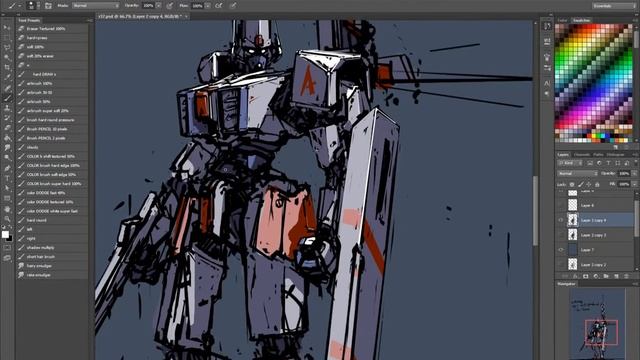The height and width of the screenshot is (360, 640).
Task: Open the Fill percentage dropdown arrow
Action: [x=634, y=184]
